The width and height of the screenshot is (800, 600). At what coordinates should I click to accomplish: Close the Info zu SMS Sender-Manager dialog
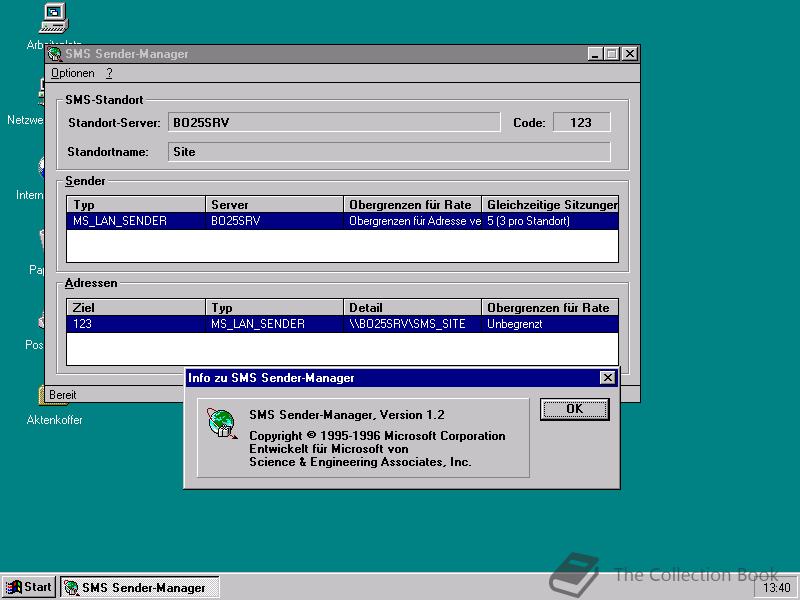608,378
